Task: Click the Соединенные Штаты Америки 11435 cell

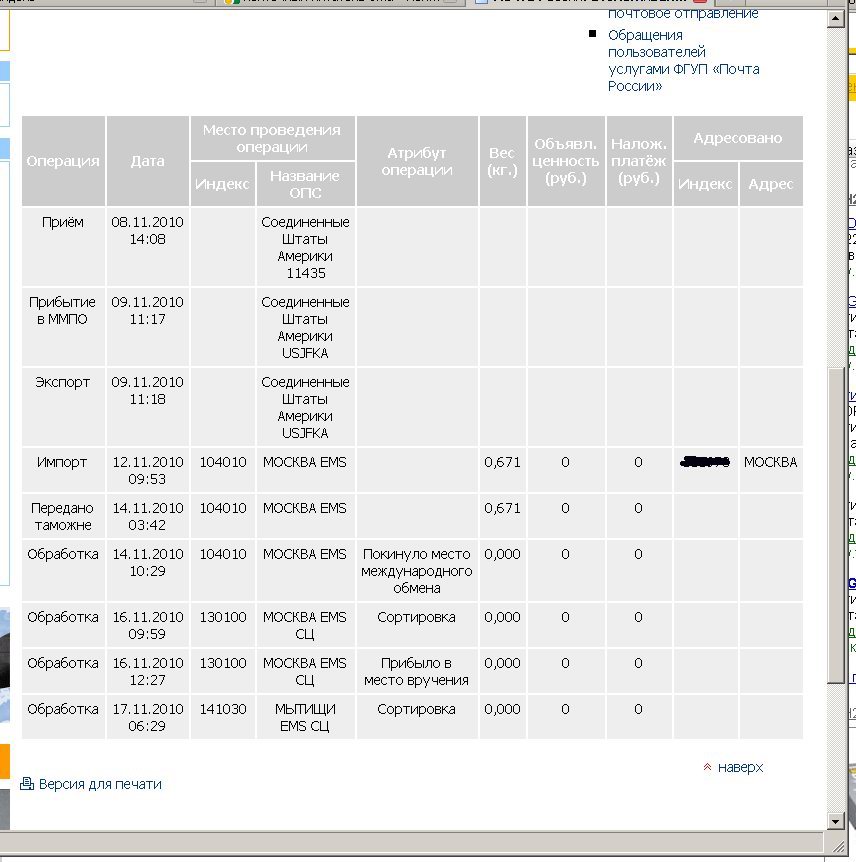Action: click(305, 247)
